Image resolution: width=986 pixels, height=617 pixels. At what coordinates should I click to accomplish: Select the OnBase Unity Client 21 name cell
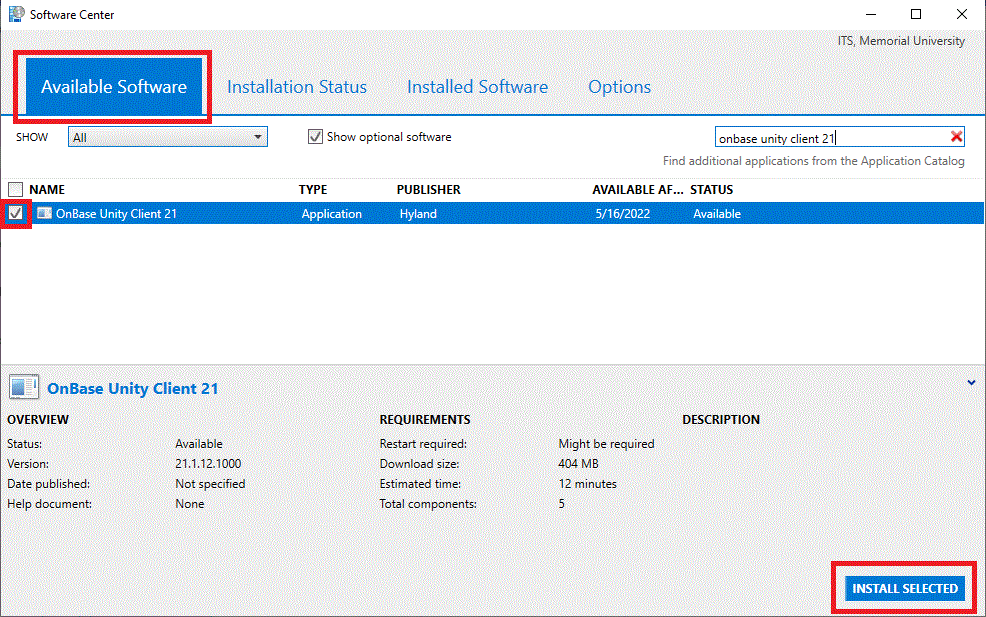coord(116,214)
